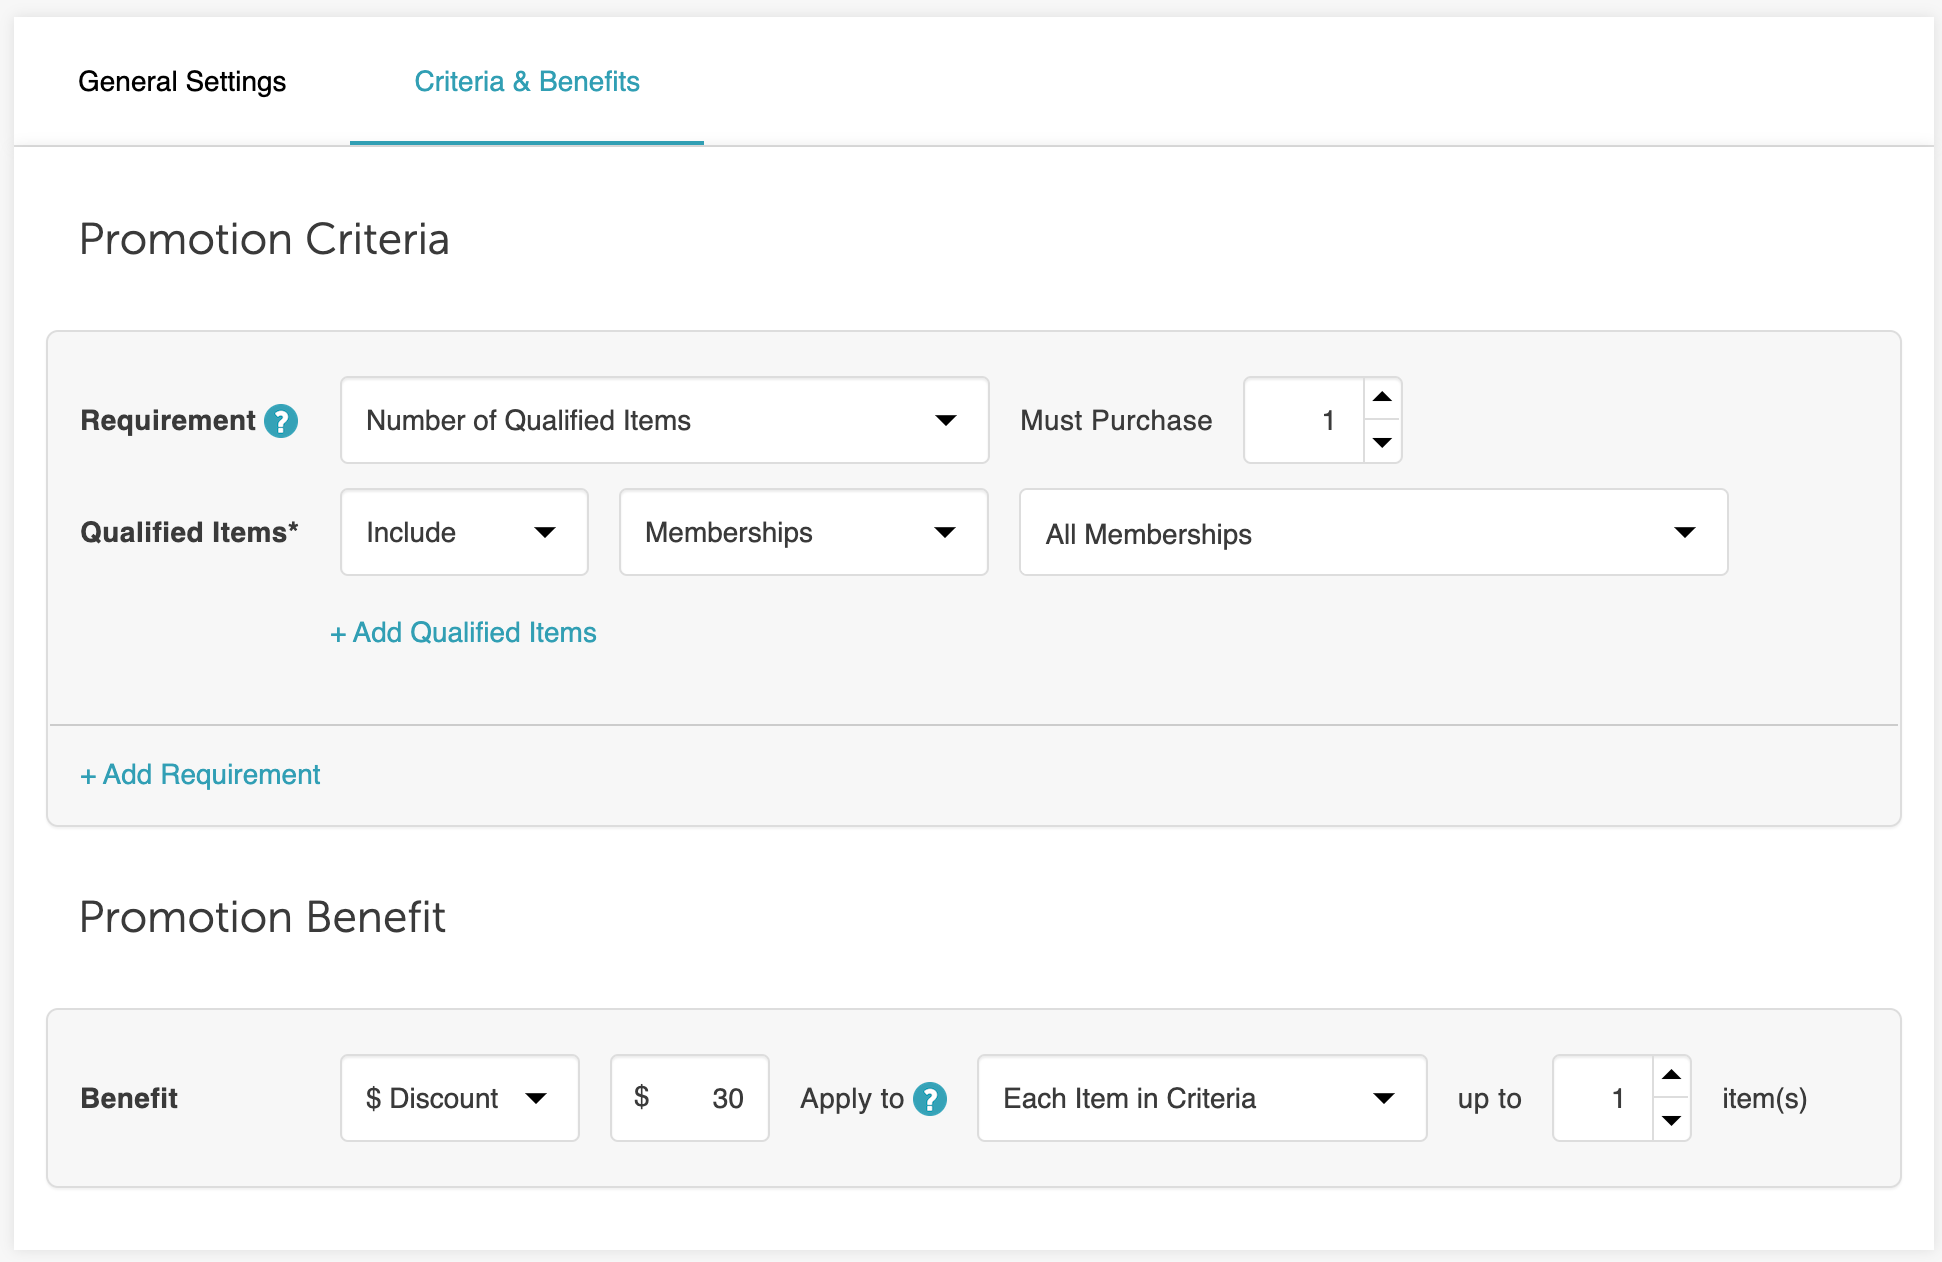Click the up to item count field

pyautogui.click(x=1603, y=1098)
